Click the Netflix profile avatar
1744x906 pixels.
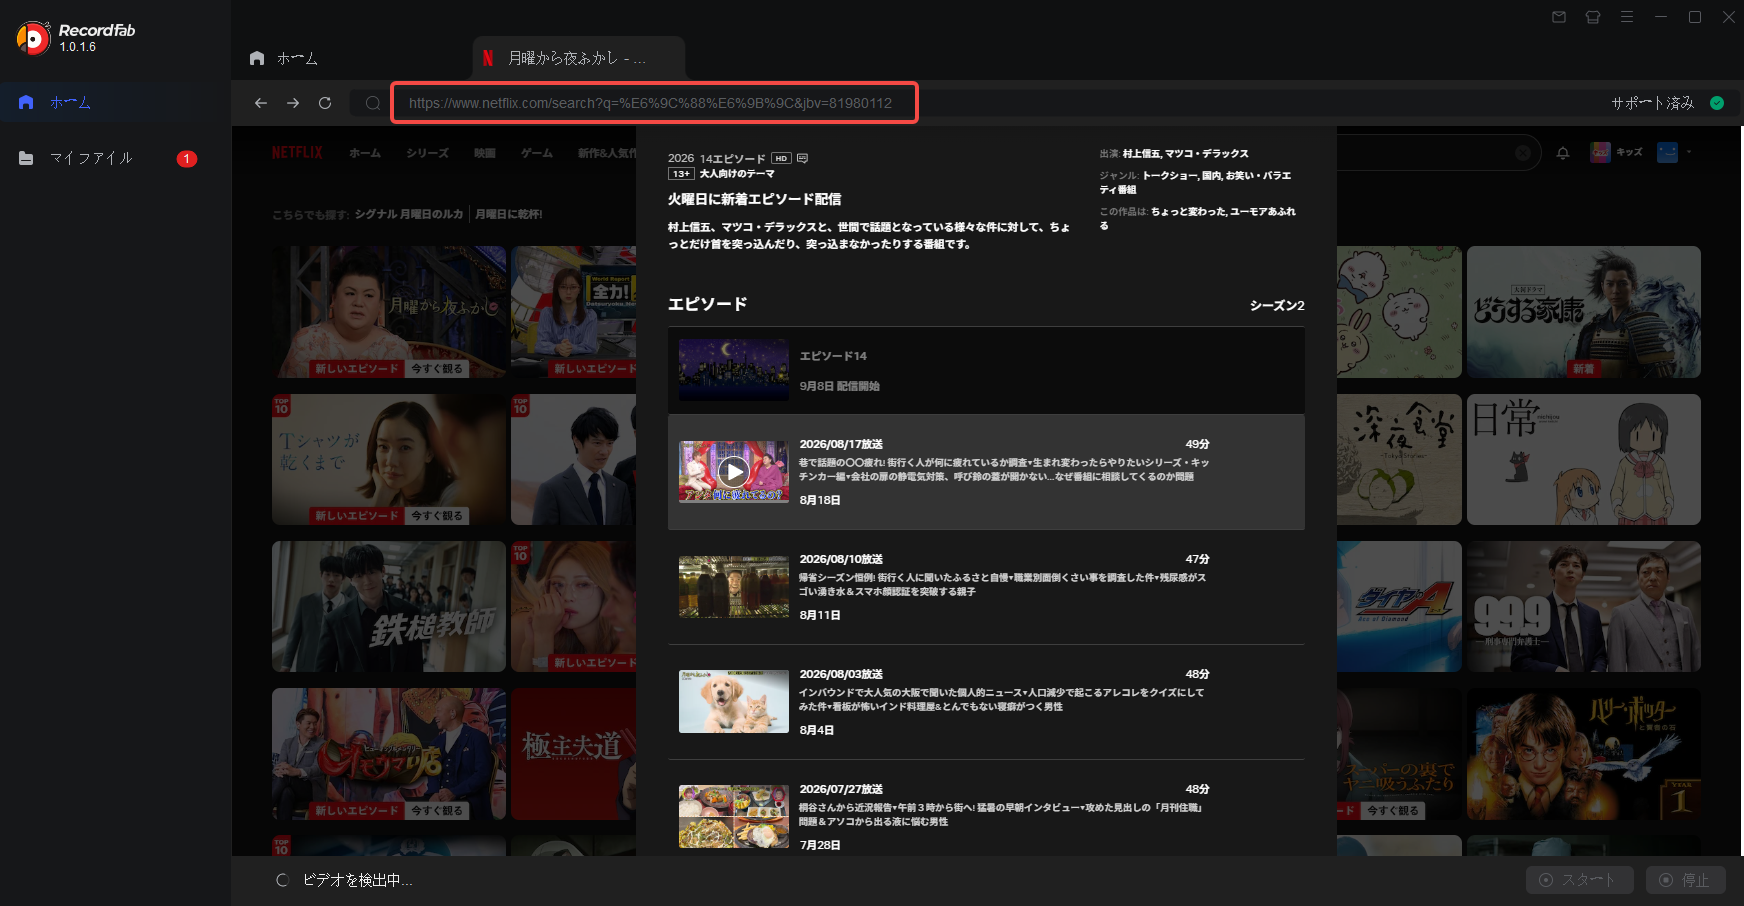tap(1667, 152)
